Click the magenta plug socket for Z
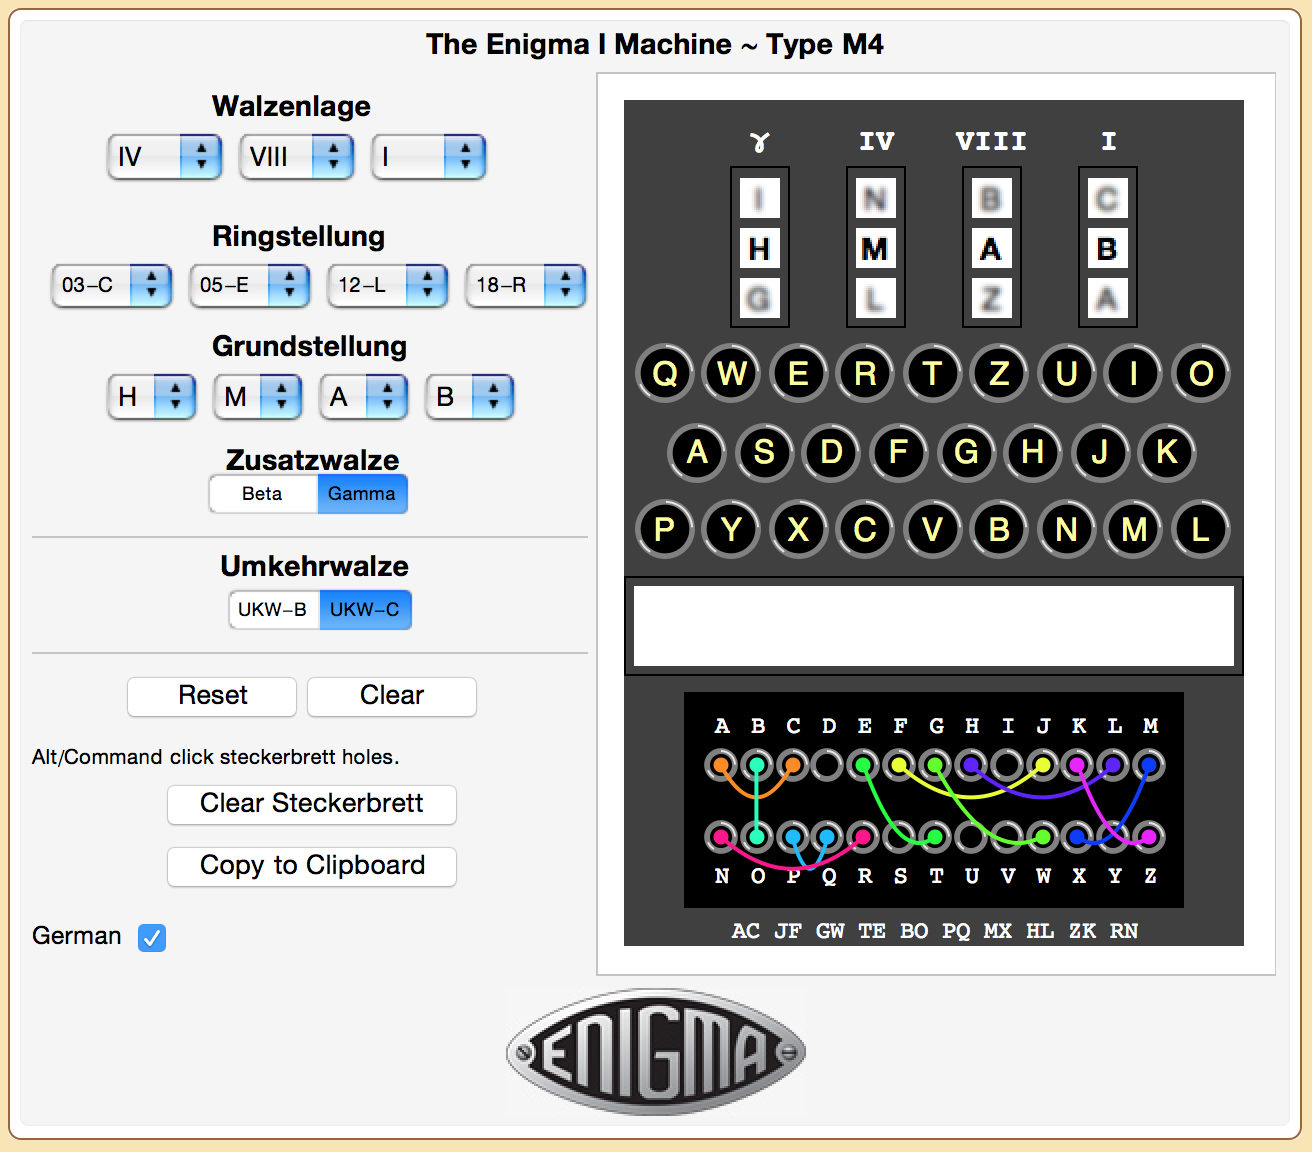This screenshot has height=1152, width=1312. click(x=1149, y=836)
